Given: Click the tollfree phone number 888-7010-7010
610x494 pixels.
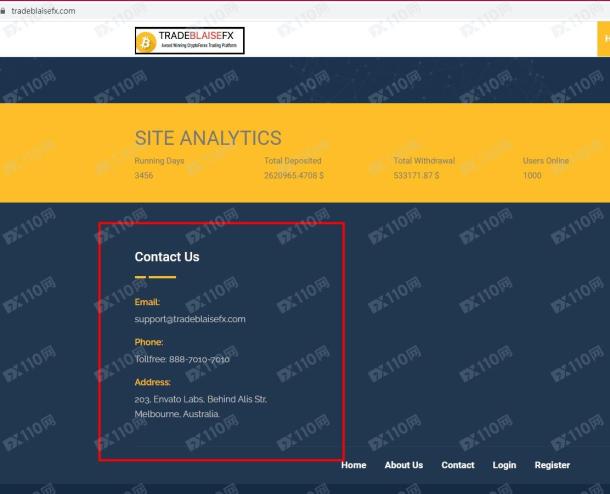Looking at the screenshot, I should point(182,359).
